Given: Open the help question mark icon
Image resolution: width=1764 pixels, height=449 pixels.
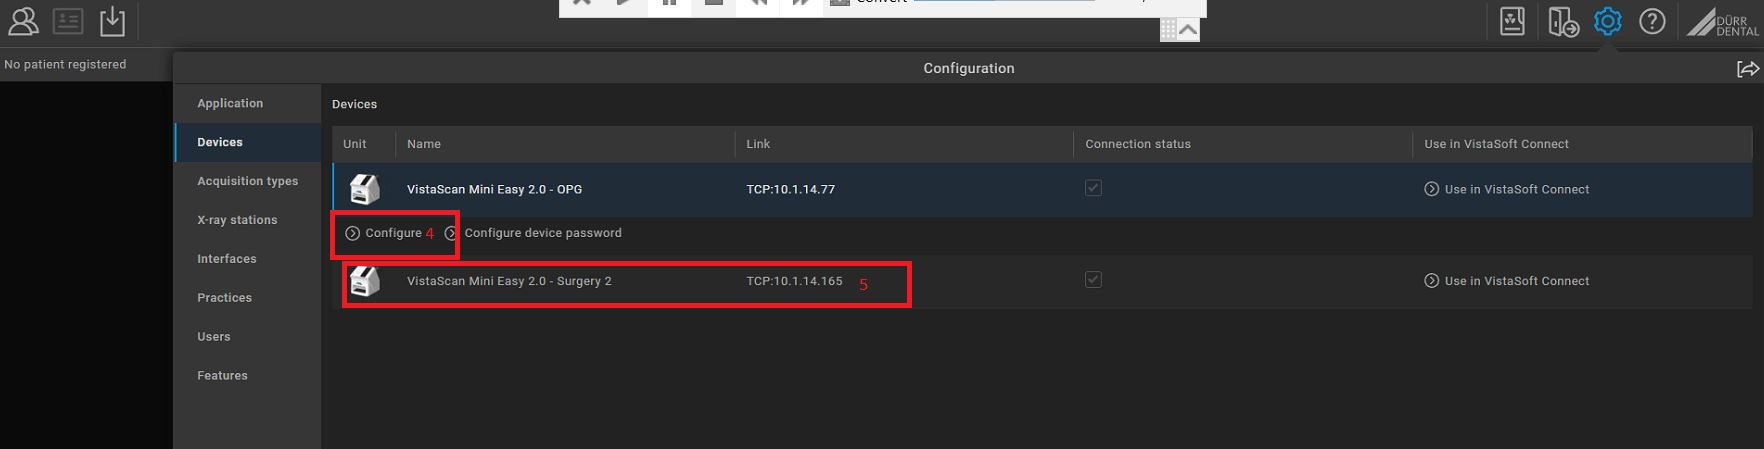Looking at the screenshot, I should coord(1652,21).
